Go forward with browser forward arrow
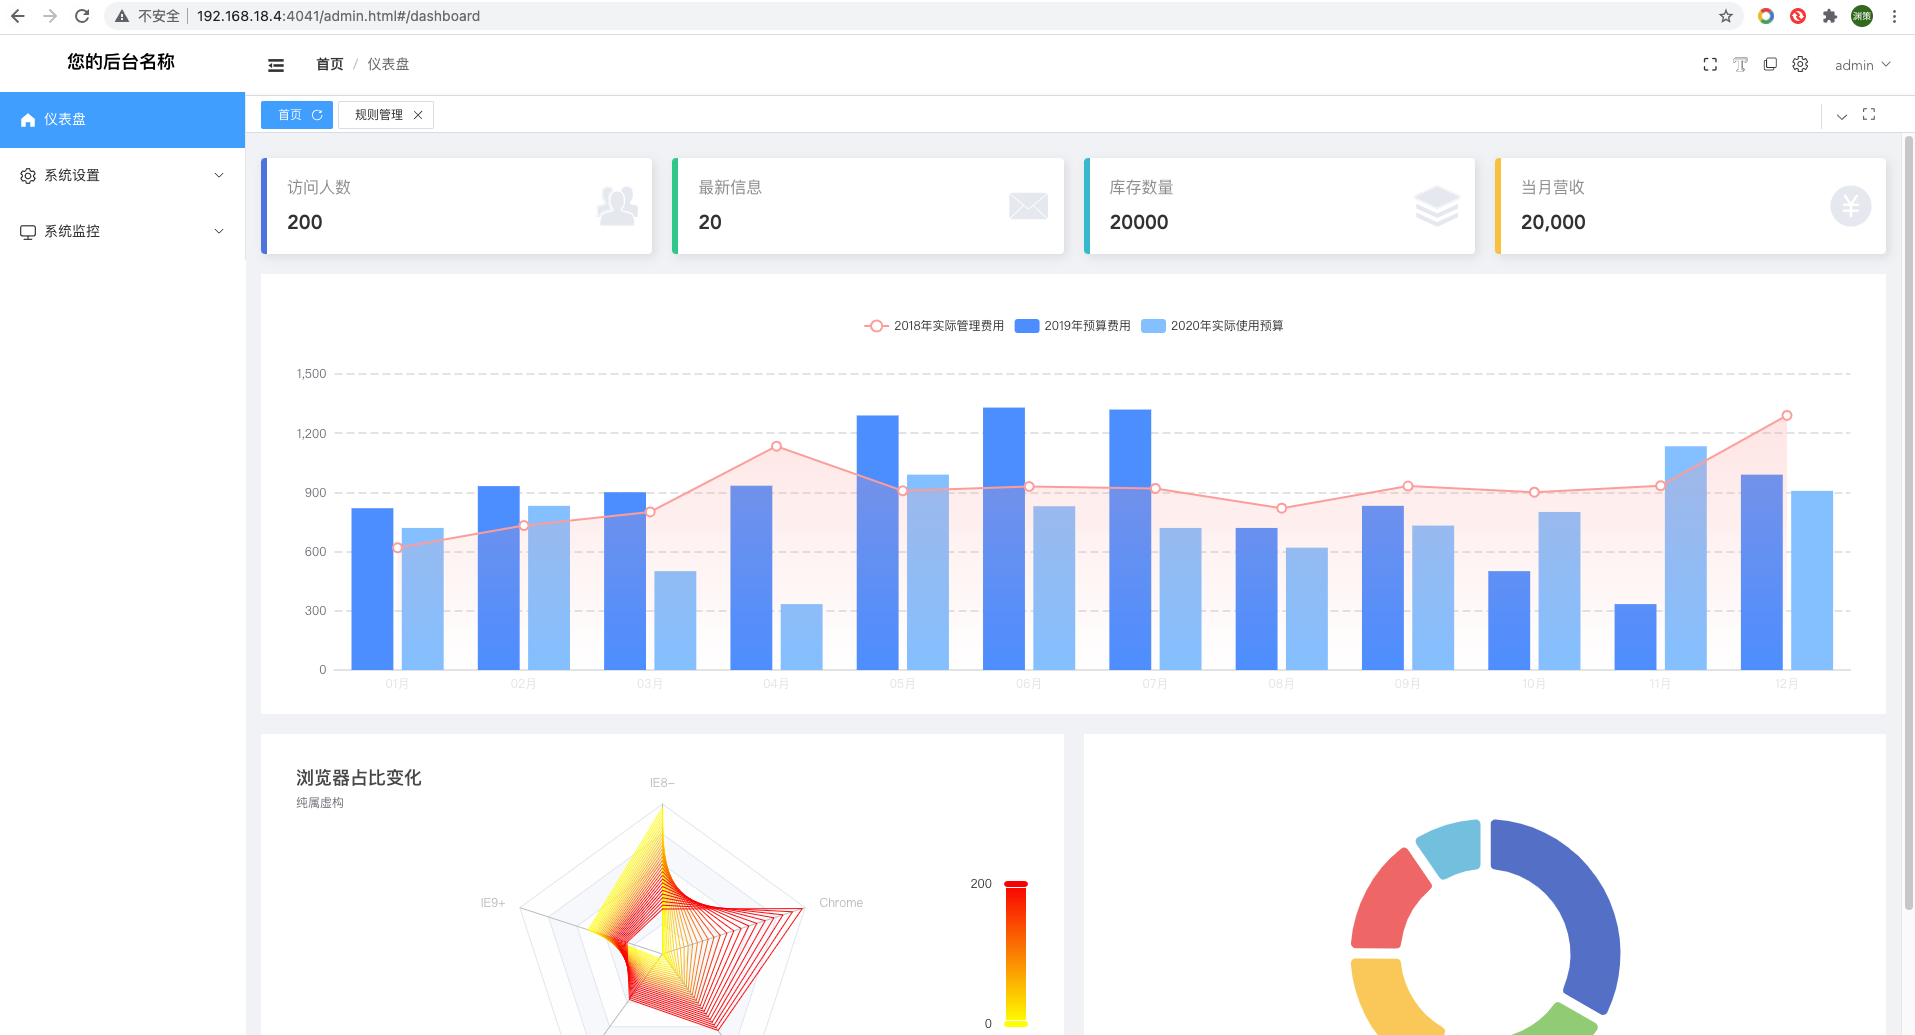 (50, 16)
